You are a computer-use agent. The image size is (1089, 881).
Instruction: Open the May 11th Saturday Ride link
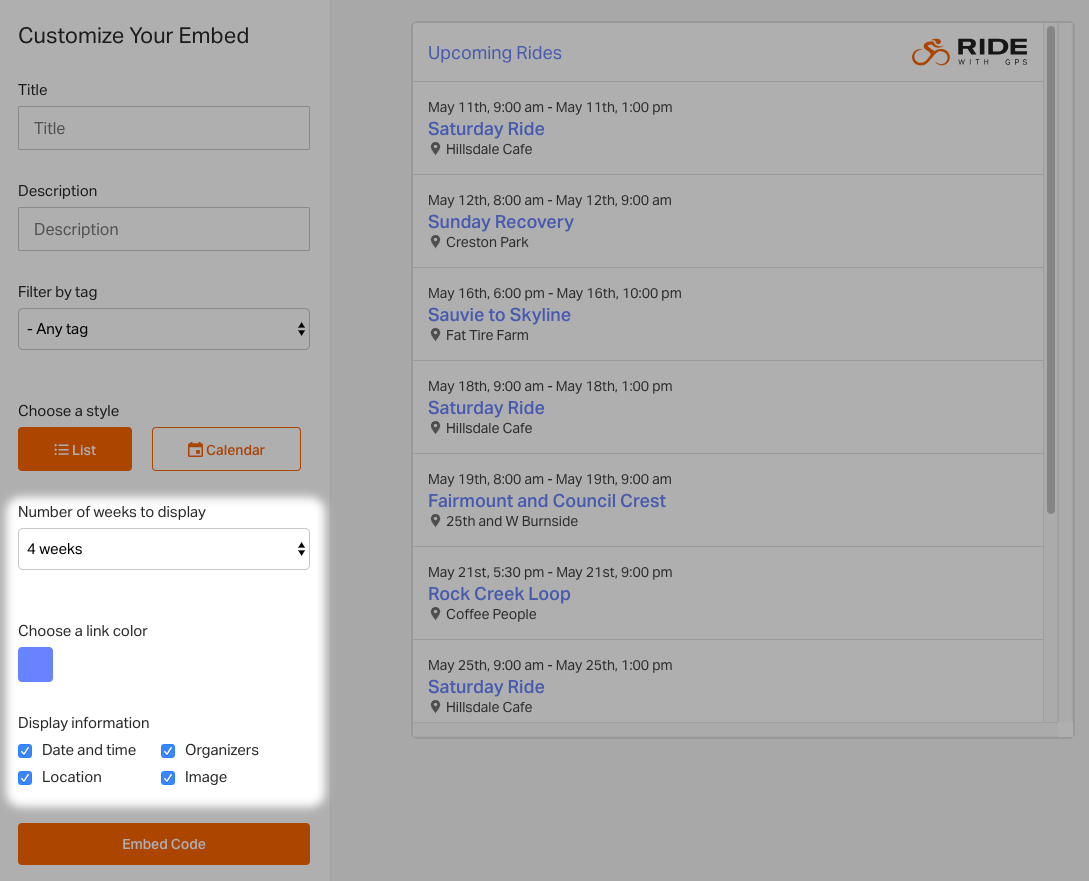pos(486,128)
